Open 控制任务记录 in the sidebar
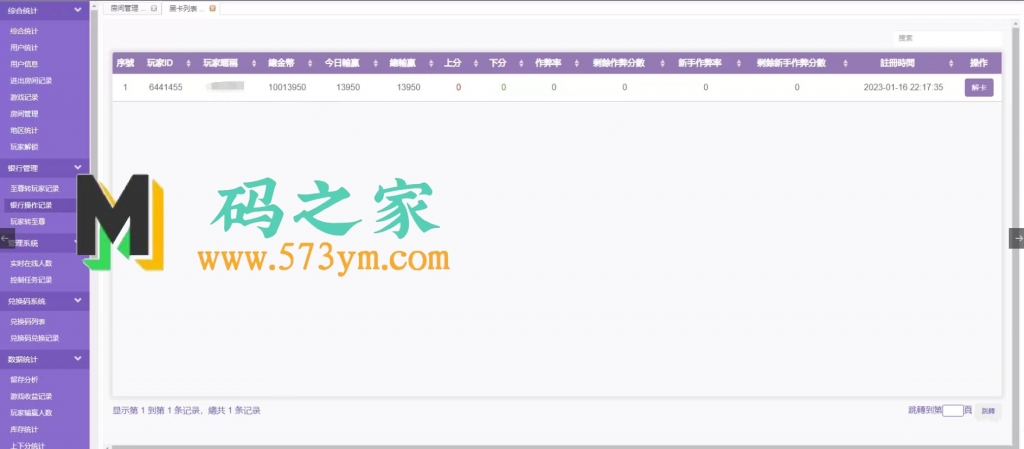Viewport: 1024px width, 449px height. [31, 280]
